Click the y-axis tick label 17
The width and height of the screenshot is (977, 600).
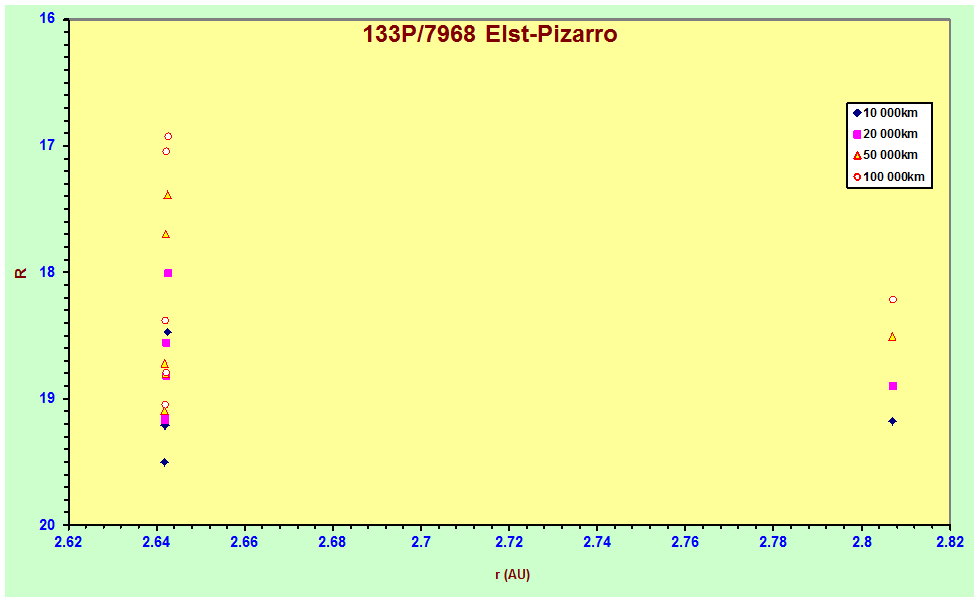47,145
